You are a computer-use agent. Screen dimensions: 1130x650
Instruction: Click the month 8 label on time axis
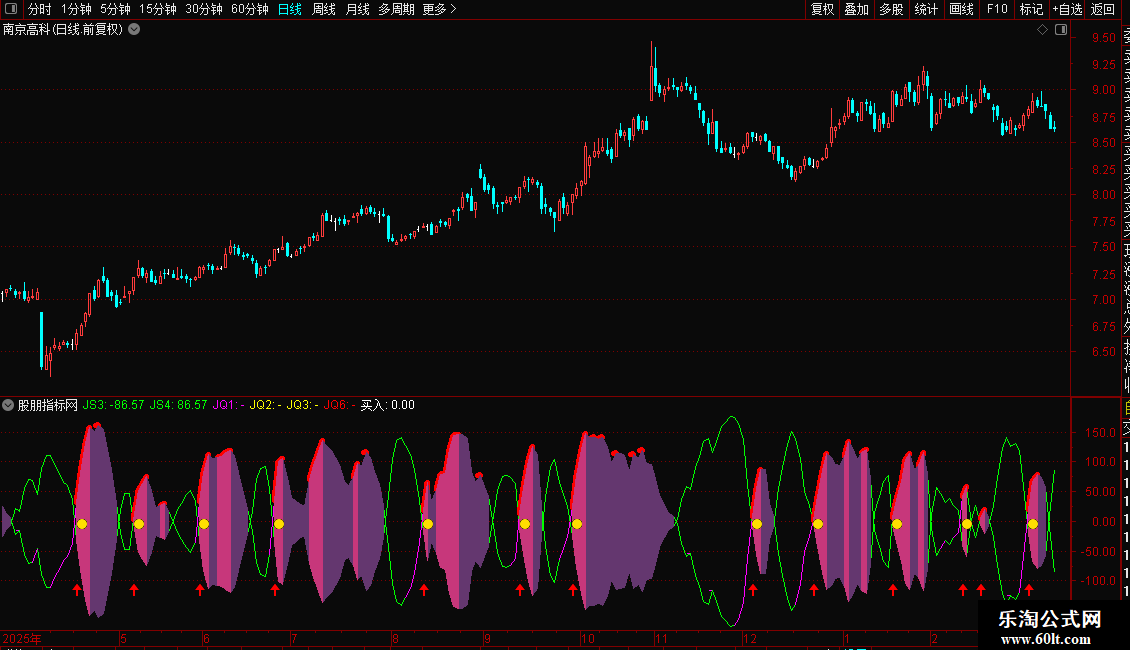tap(396, 639)
